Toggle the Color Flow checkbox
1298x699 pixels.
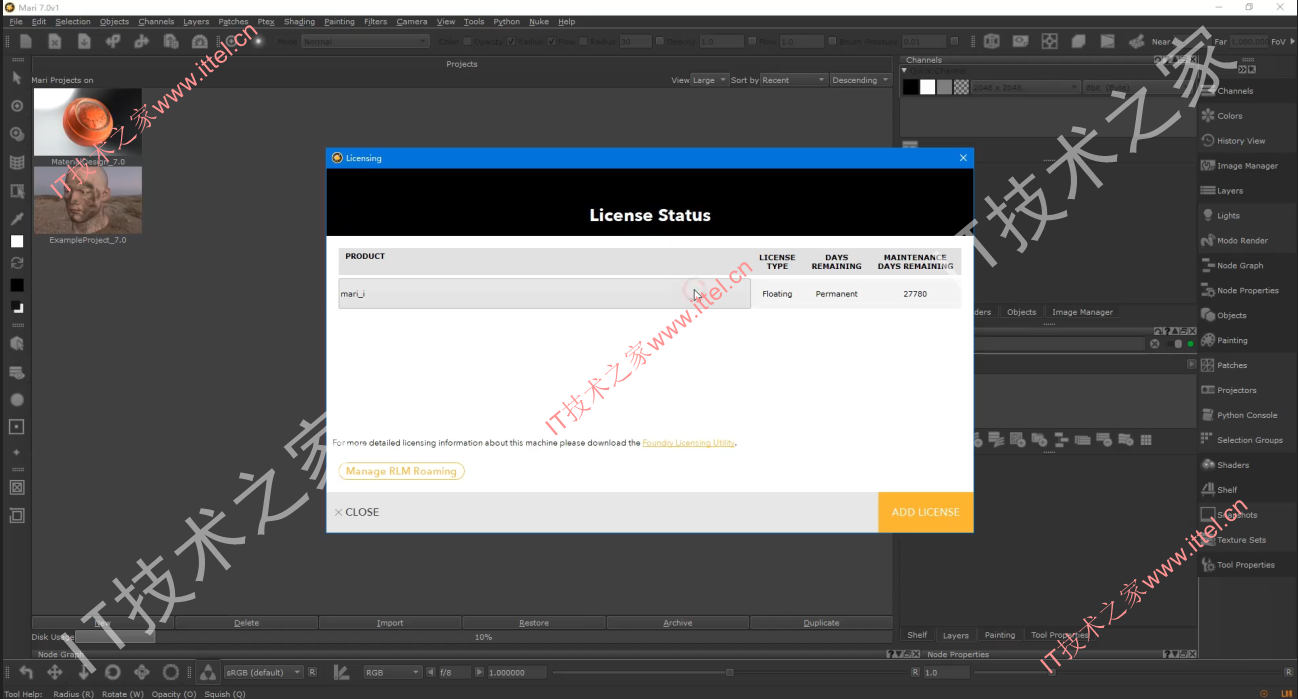[551, 41]
